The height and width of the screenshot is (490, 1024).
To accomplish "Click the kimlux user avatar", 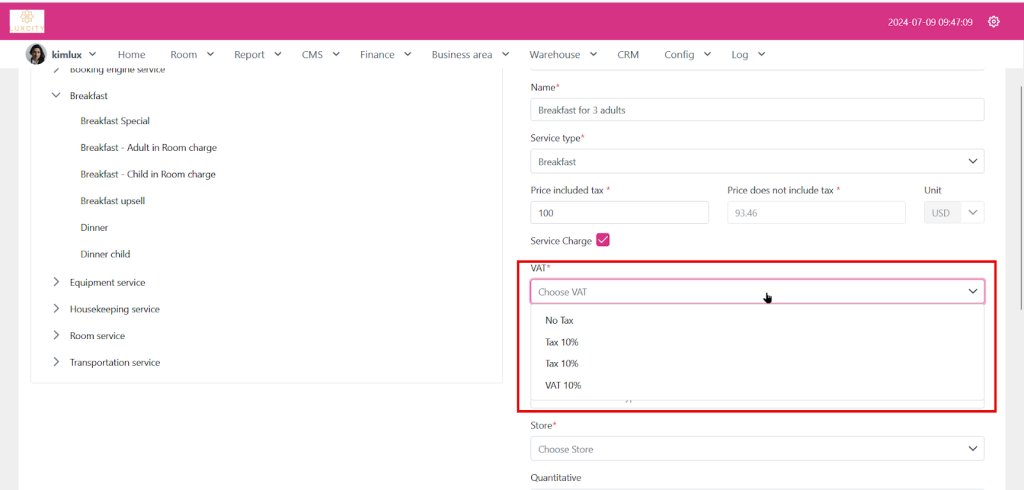I will 36,54.
